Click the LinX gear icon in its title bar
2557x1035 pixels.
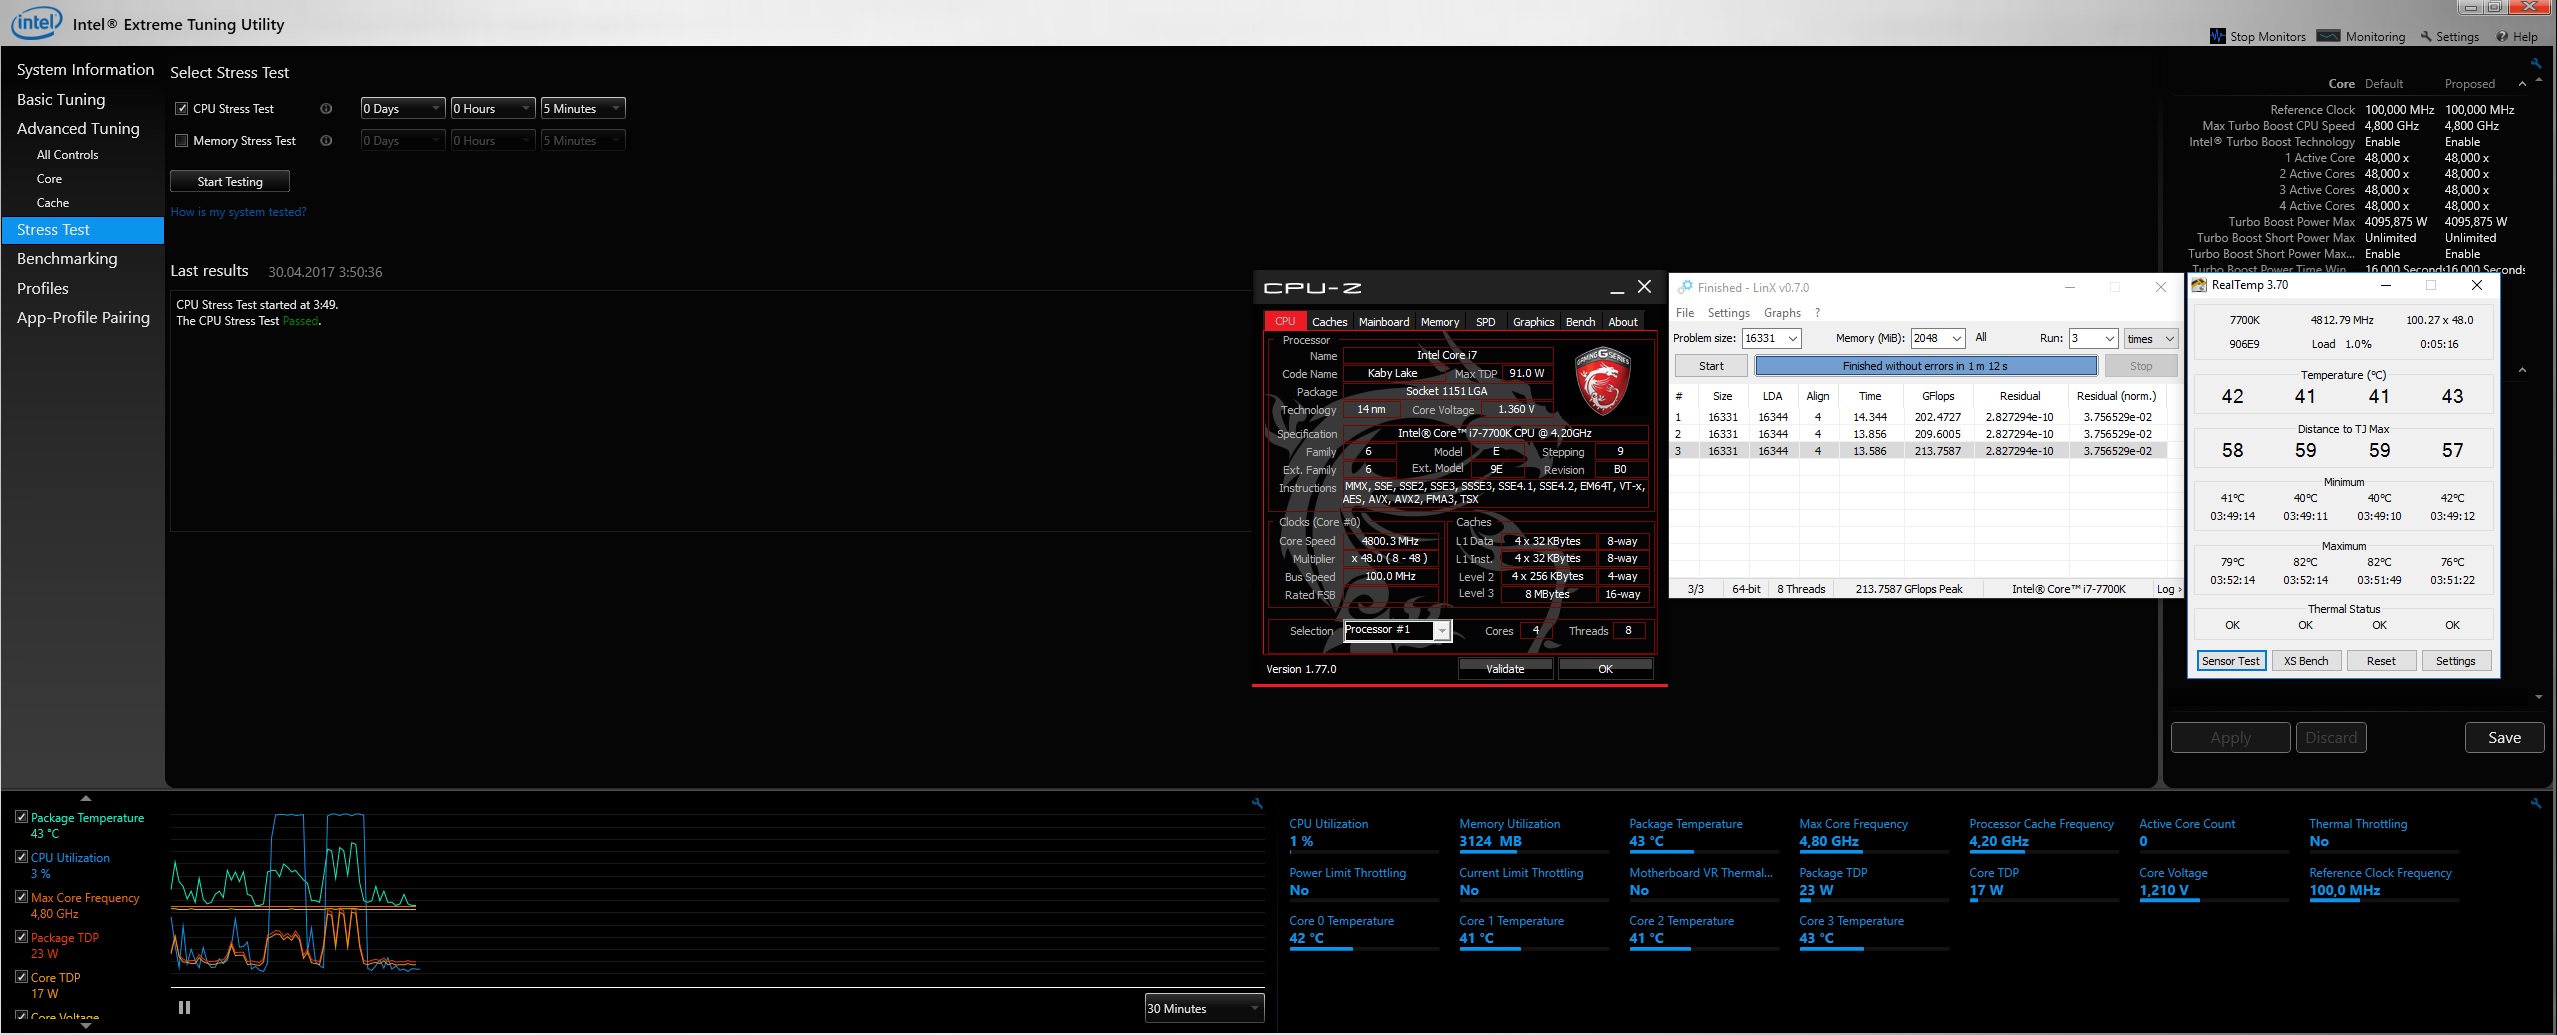pos(1685,287)
